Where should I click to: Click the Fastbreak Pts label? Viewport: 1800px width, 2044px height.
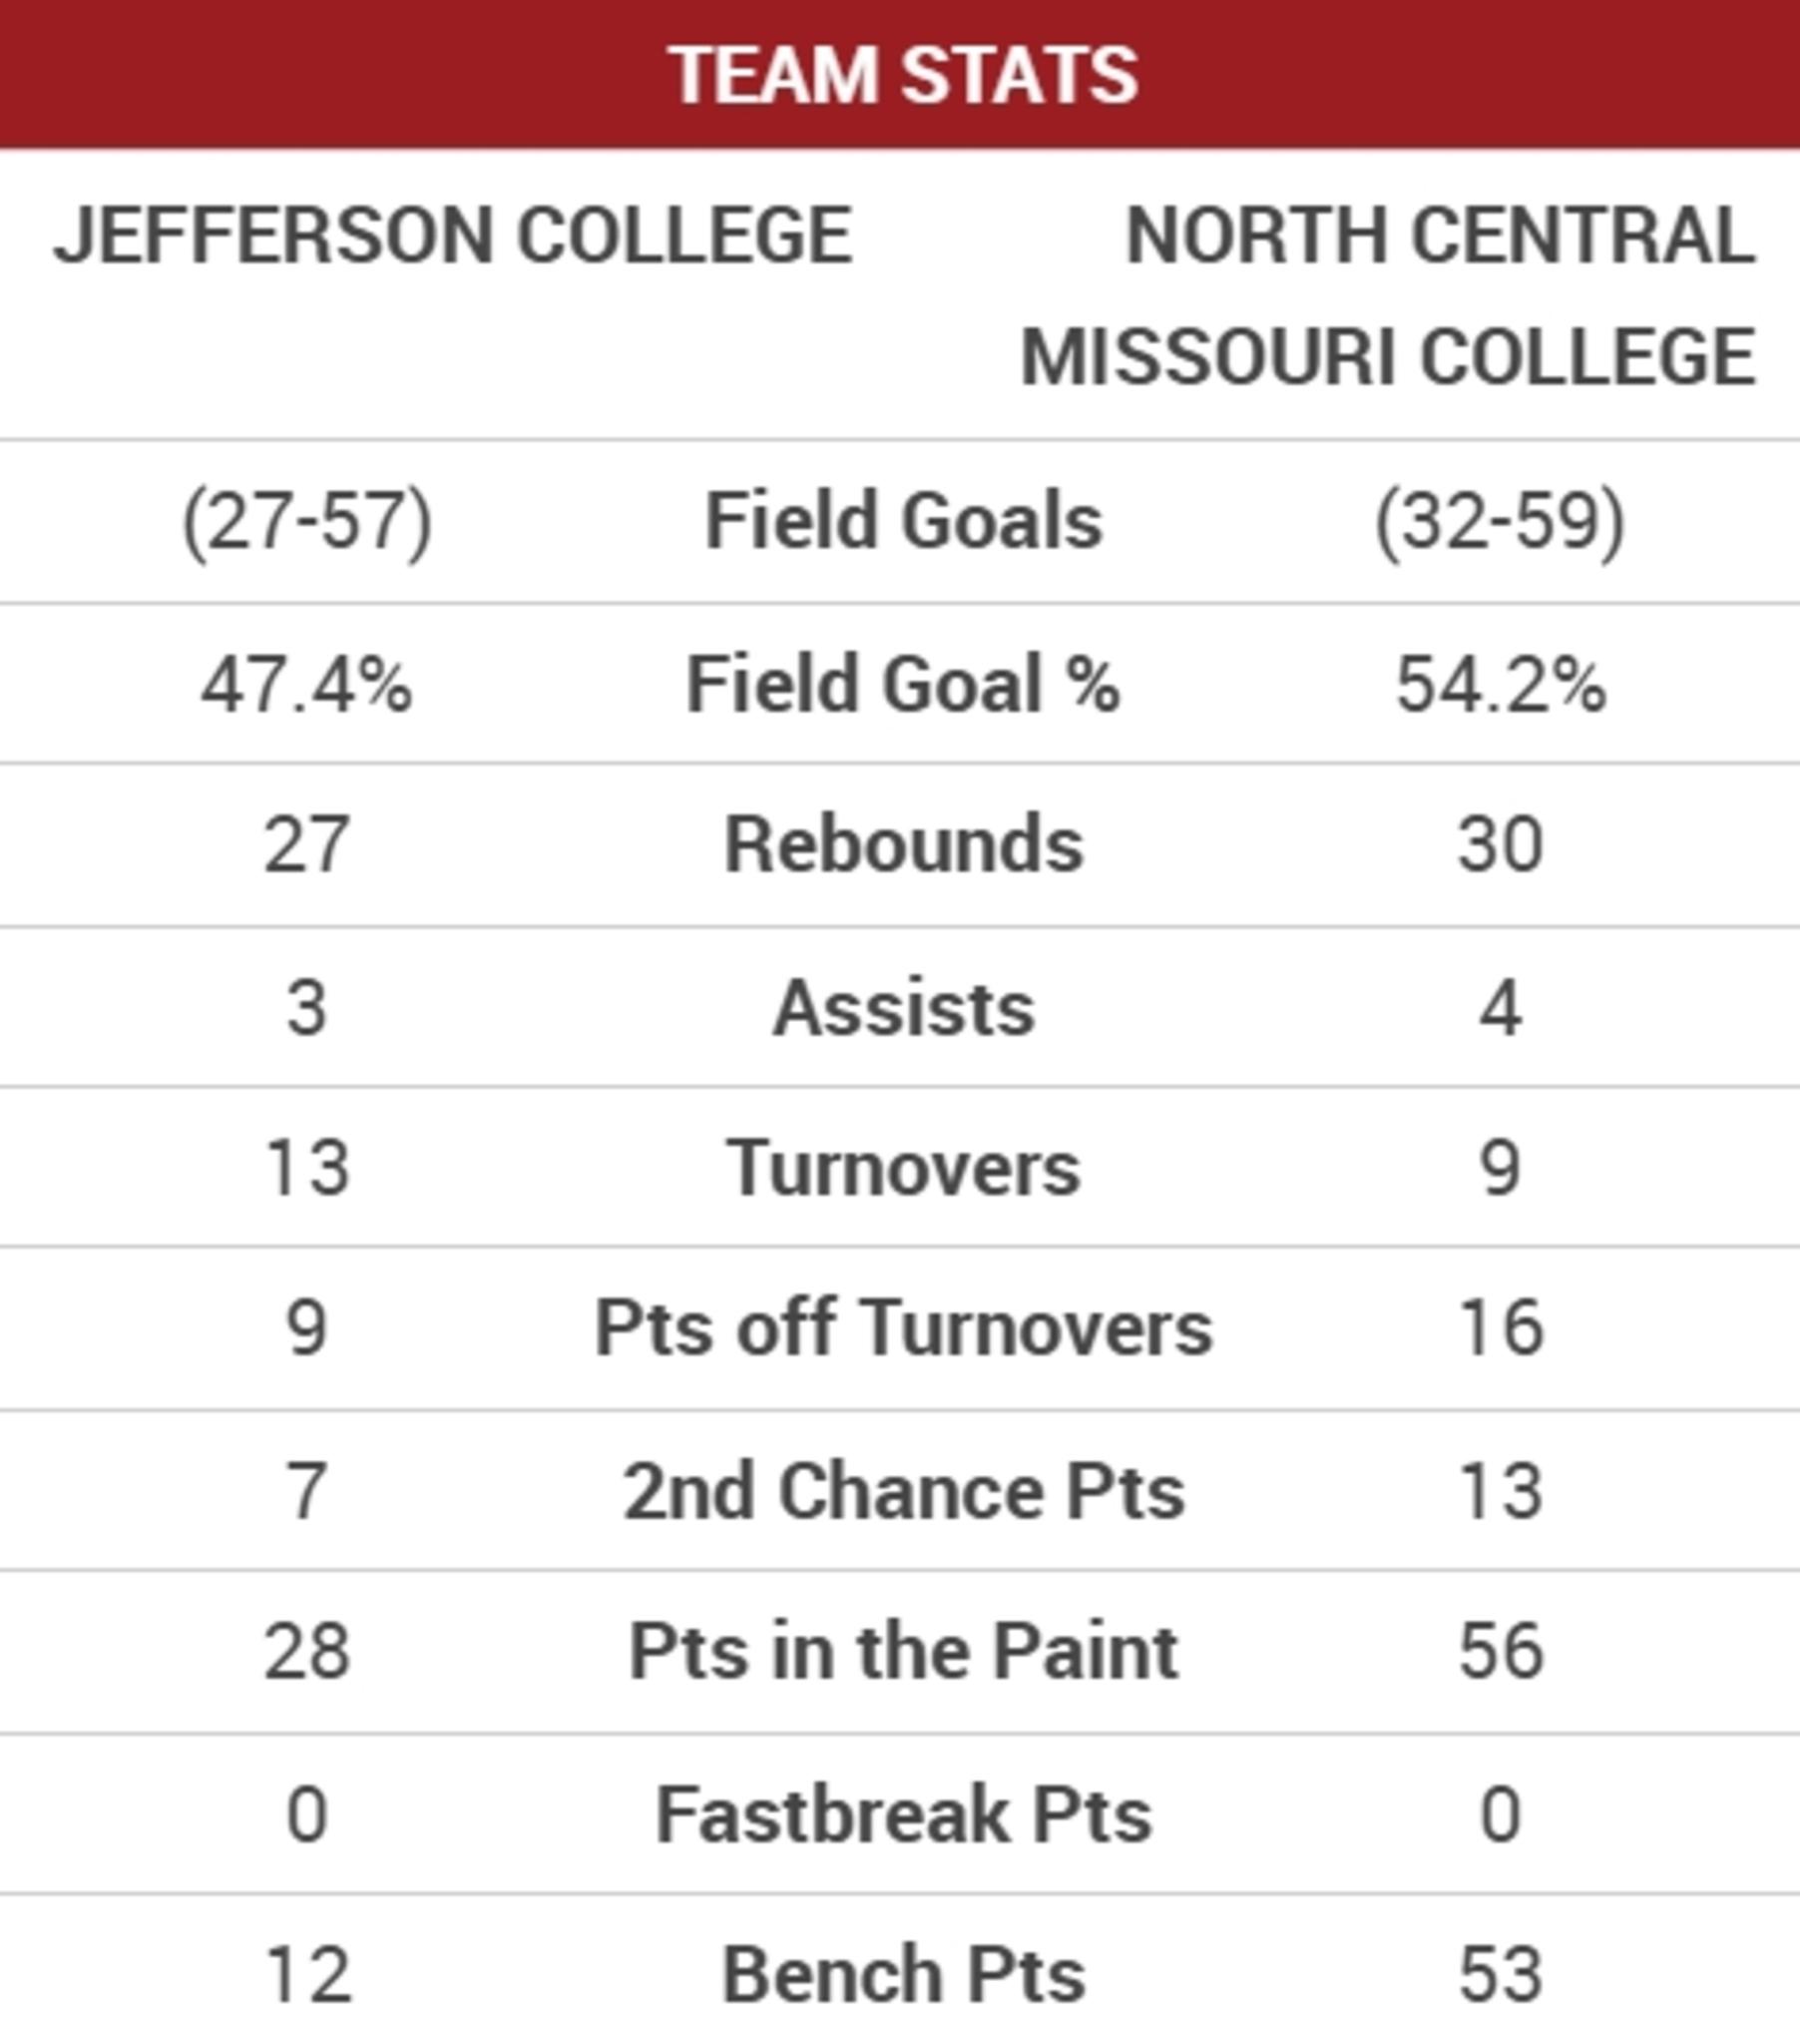point(903,1815)
